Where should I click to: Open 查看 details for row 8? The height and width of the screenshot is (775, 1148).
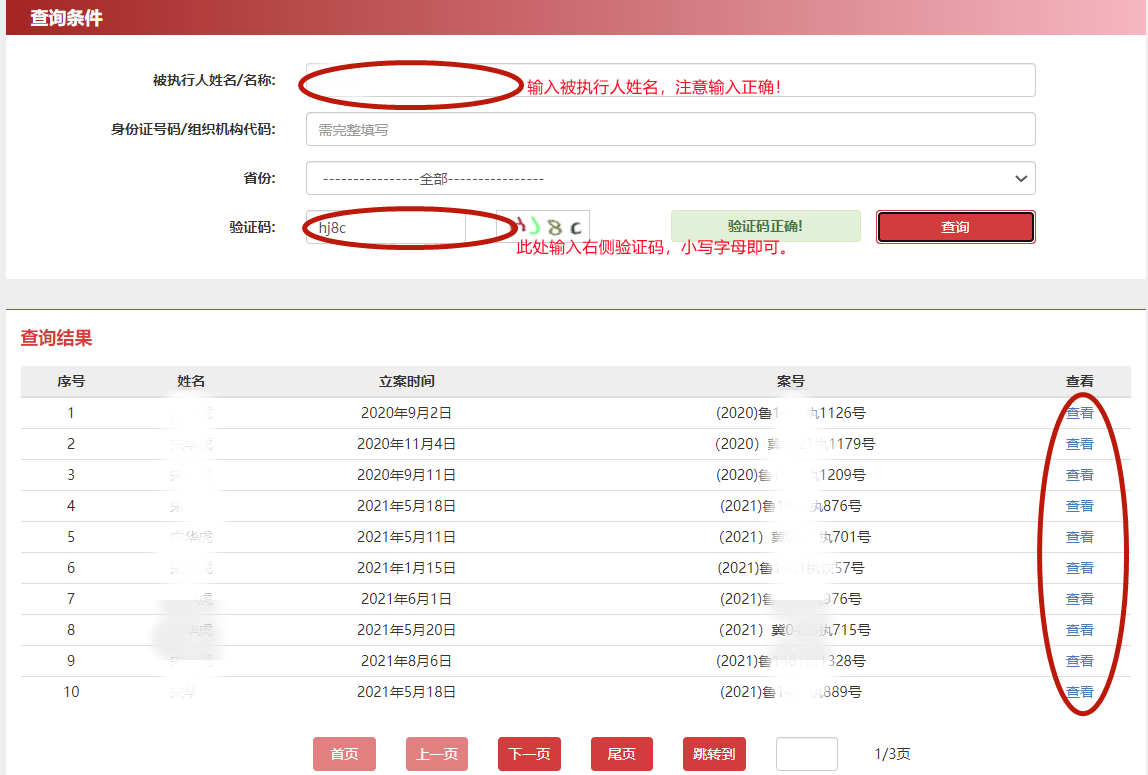click(x=1080, y=629)
